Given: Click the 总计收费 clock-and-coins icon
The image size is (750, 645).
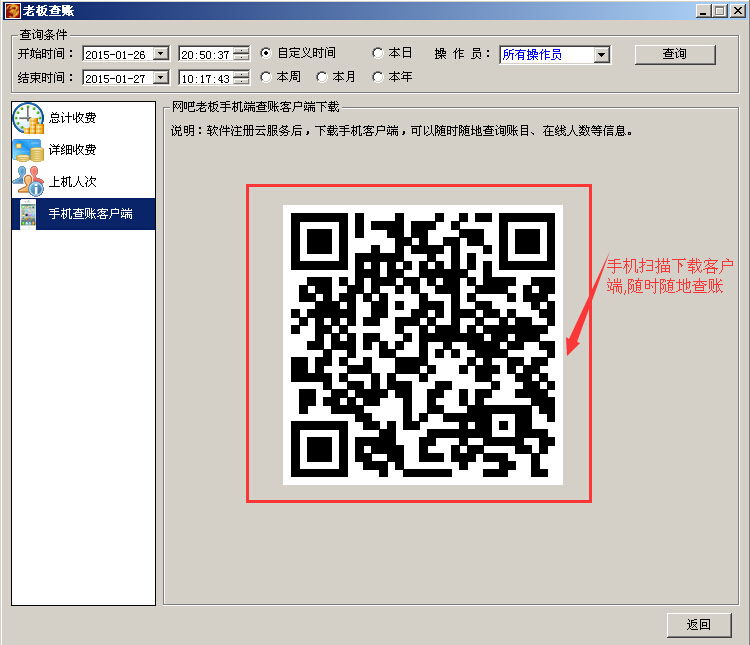Looking at the screenshot, I should [x=28, y=118].
